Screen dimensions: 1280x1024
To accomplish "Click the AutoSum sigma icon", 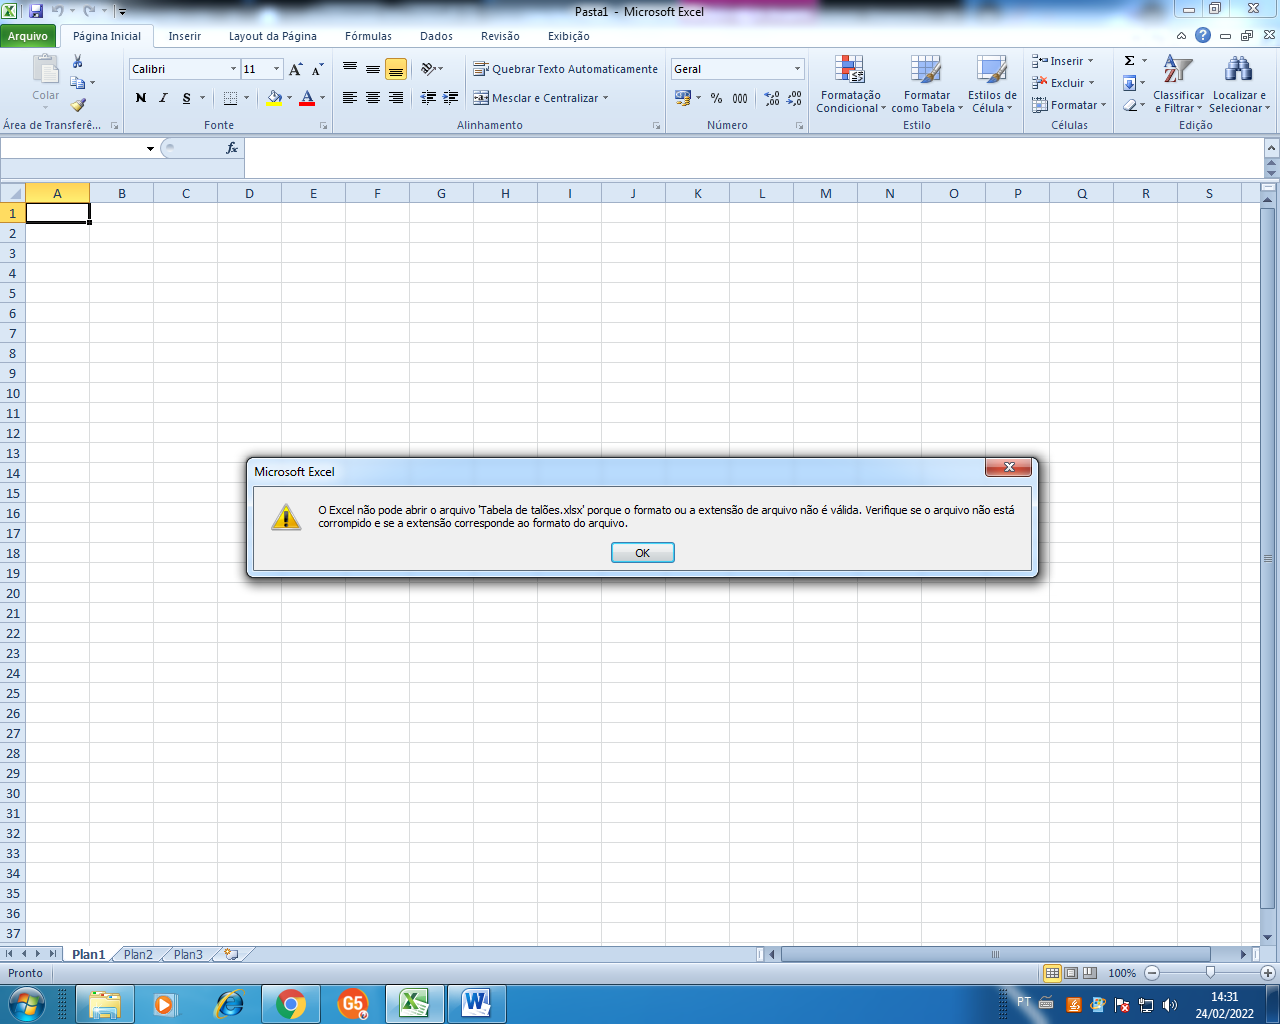I will 1130,61.
